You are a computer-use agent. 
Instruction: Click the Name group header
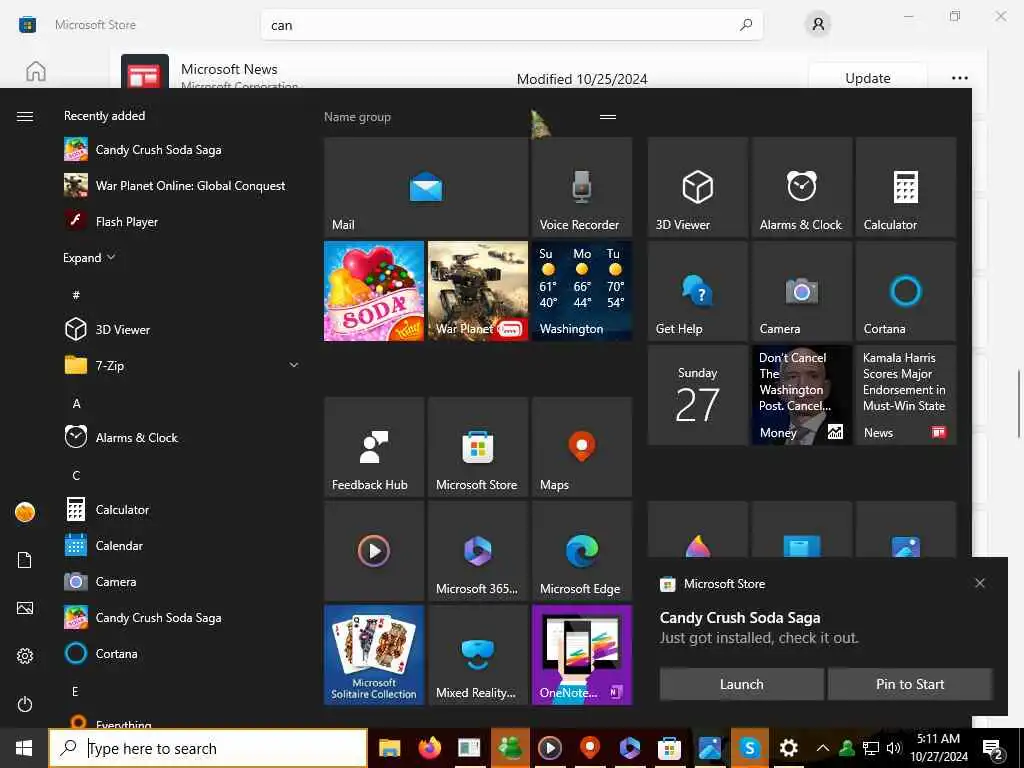[x=357, y=117]
